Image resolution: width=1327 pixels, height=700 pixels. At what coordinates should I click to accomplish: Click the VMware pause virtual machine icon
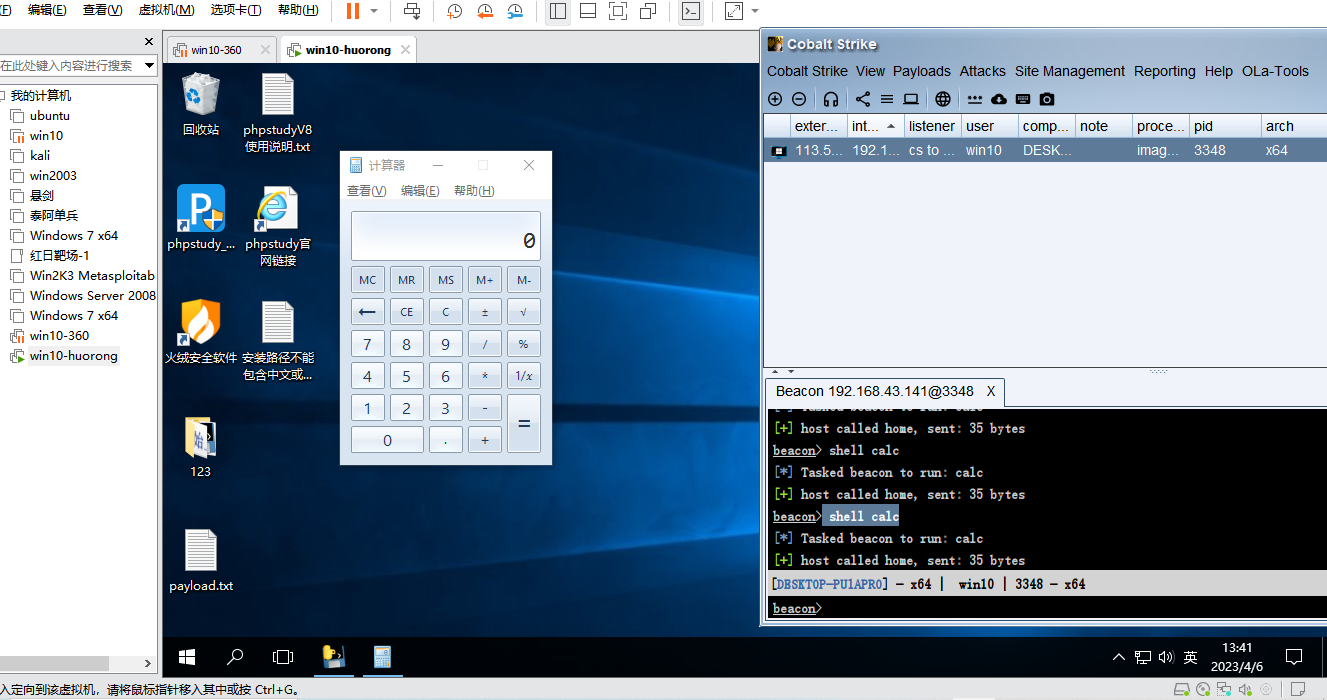[x=353, y=11]
